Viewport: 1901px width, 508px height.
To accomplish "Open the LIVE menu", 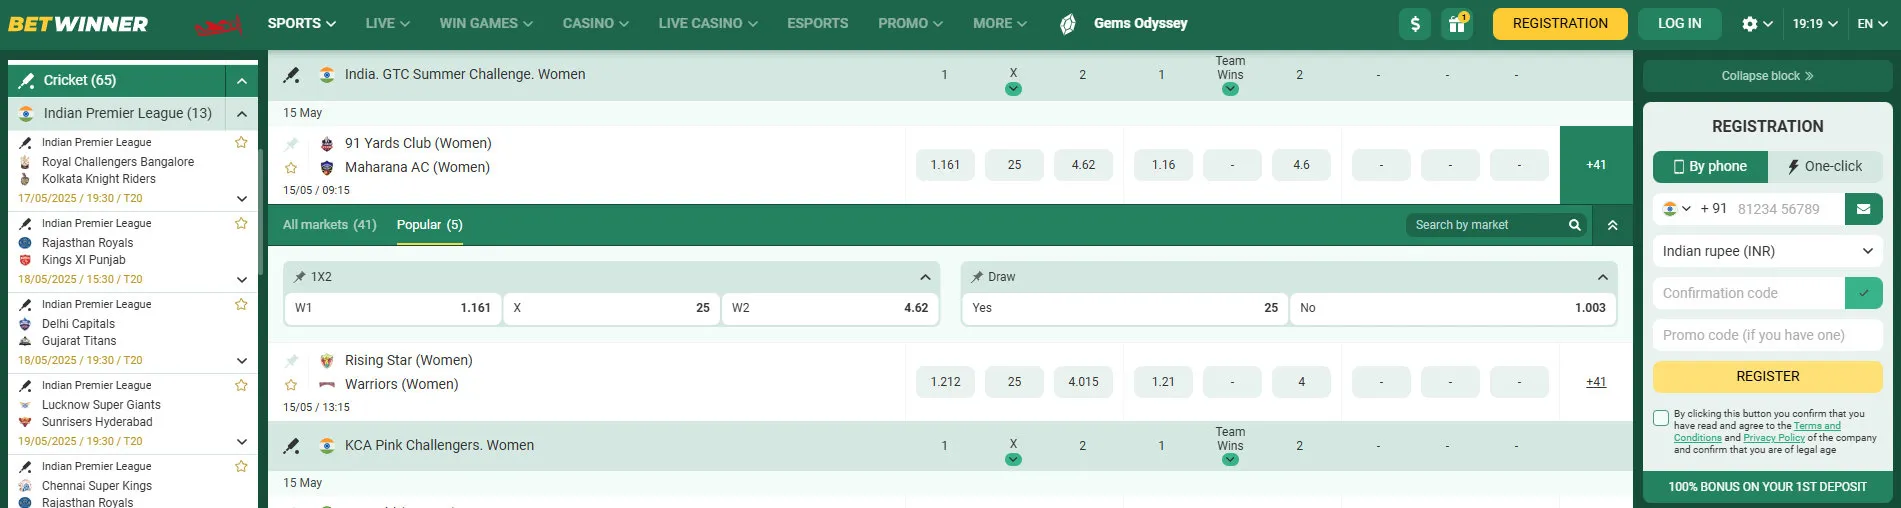I will (x=387, y=23).
